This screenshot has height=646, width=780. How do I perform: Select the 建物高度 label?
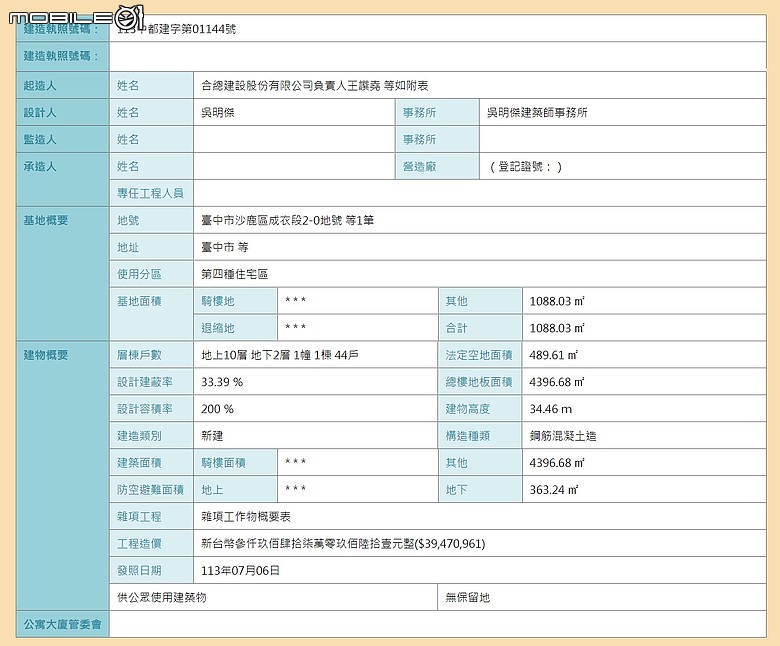468,409
